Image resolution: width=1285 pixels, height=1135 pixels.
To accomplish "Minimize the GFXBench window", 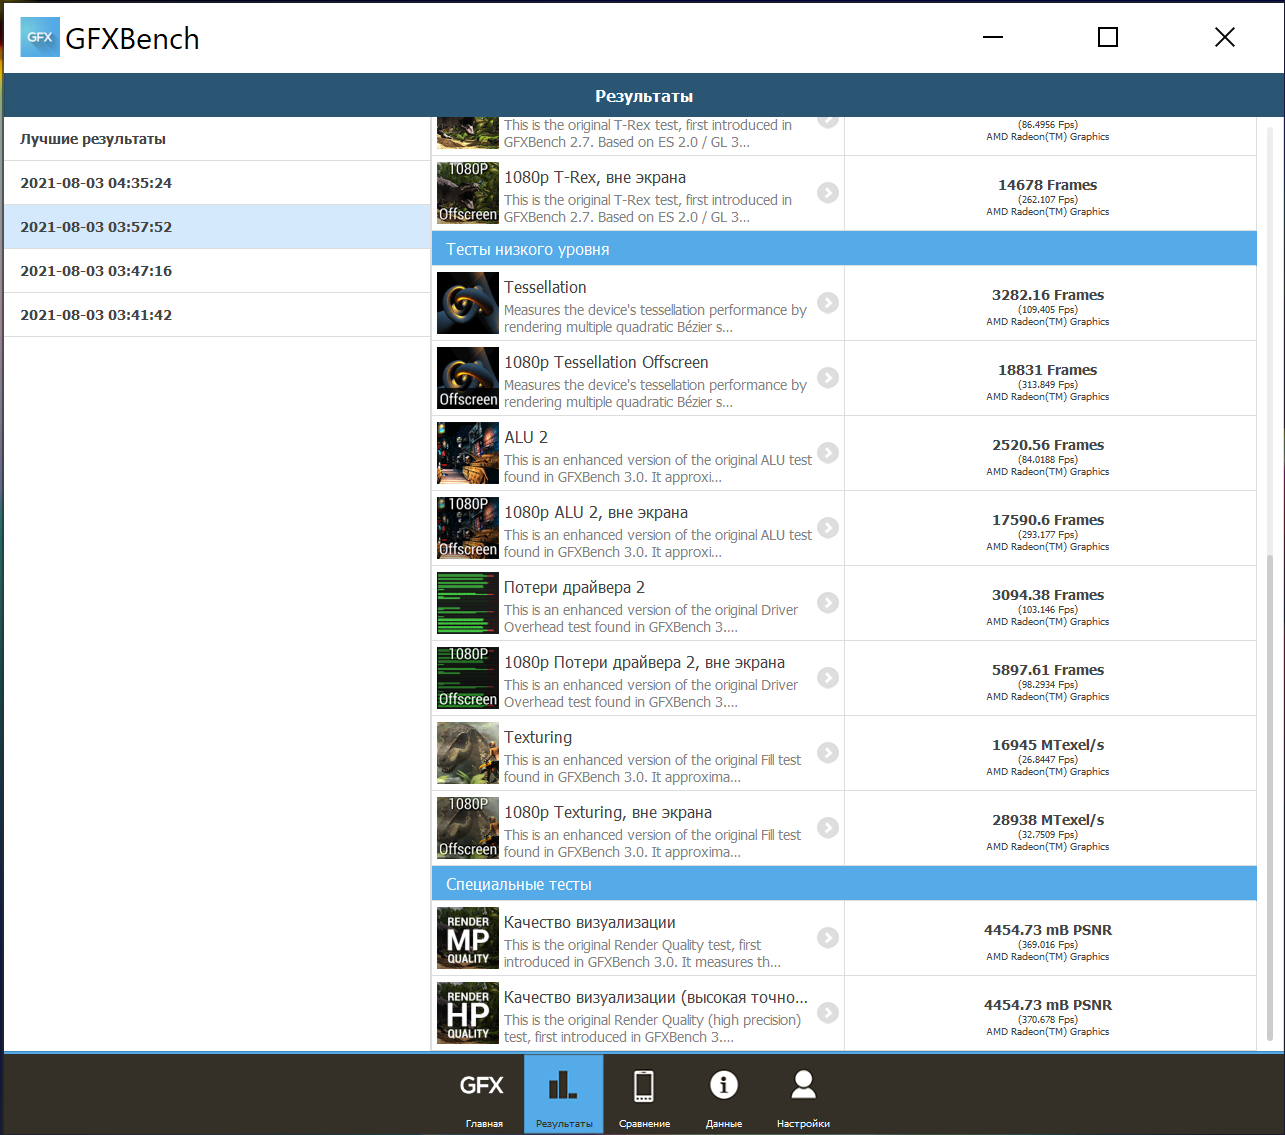I will point(993,37).
